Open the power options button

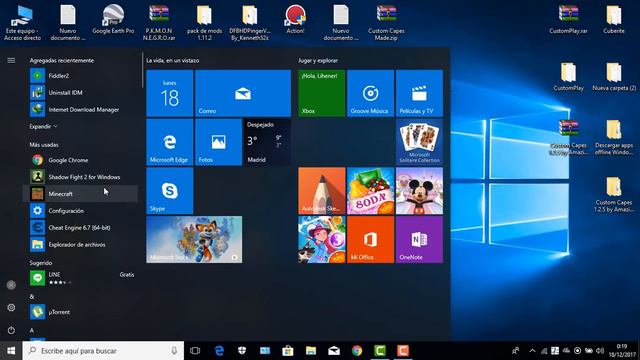tap(11, 330)
